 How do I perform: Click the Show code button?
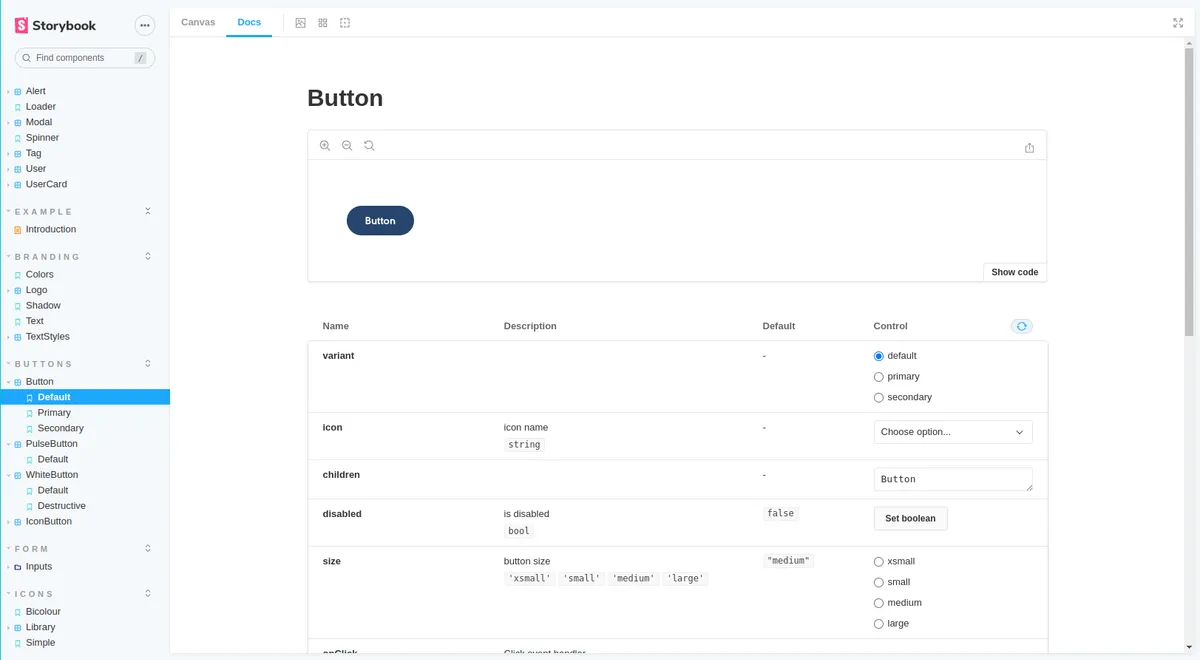point(1013,271)
